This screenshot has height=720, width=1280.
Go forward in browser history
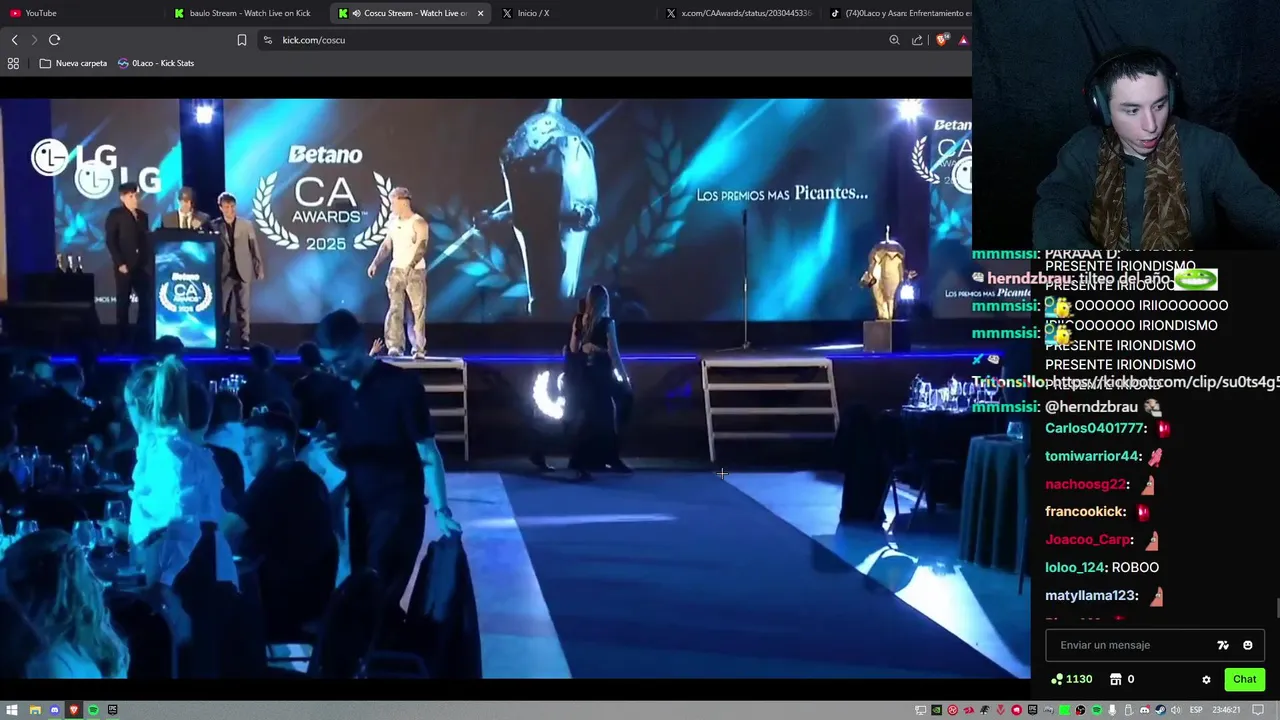(x=34, y=40)
